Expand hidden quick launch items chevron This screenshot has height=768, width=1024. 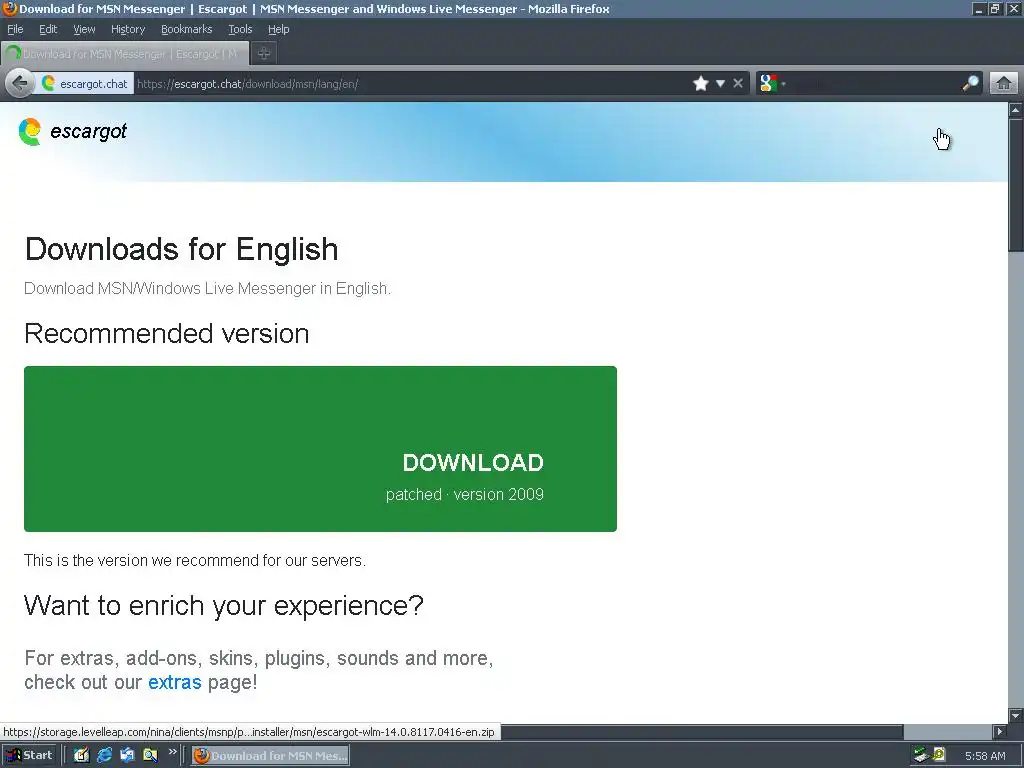[x=172, y=753]
